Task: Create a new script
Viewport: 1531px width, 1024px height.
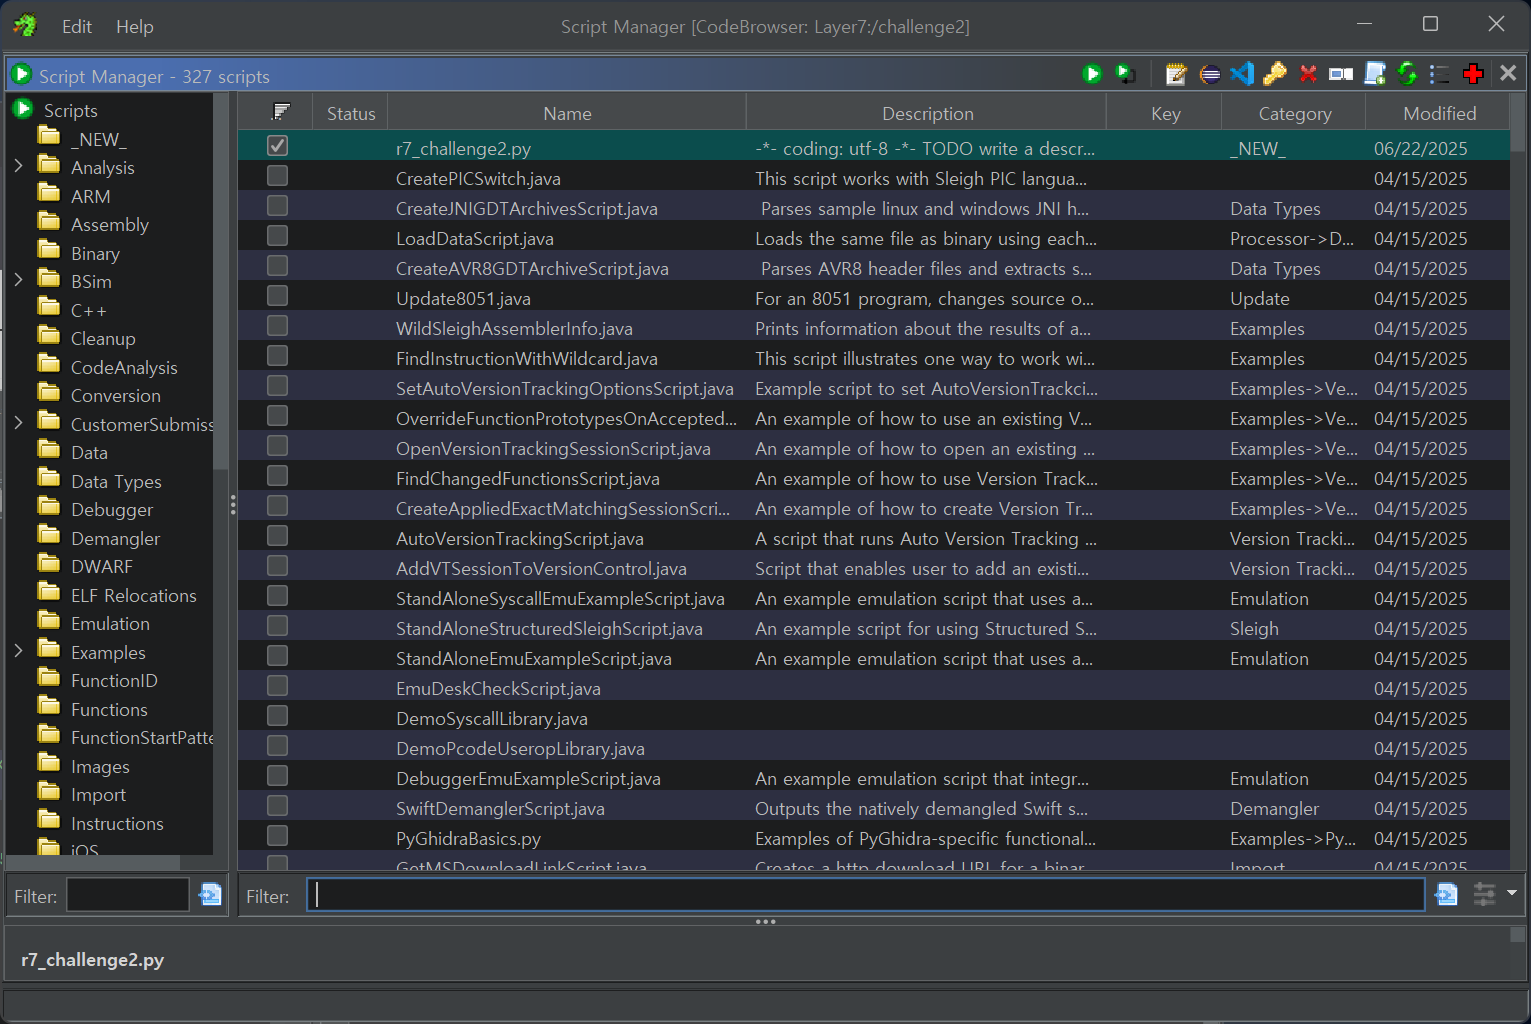Action: (1375, 74)
